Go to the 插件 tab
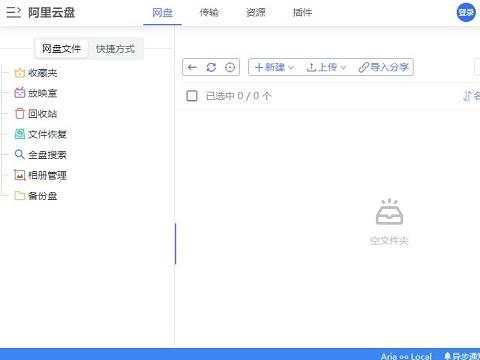The image size is (480, 360). click(302, 13)
